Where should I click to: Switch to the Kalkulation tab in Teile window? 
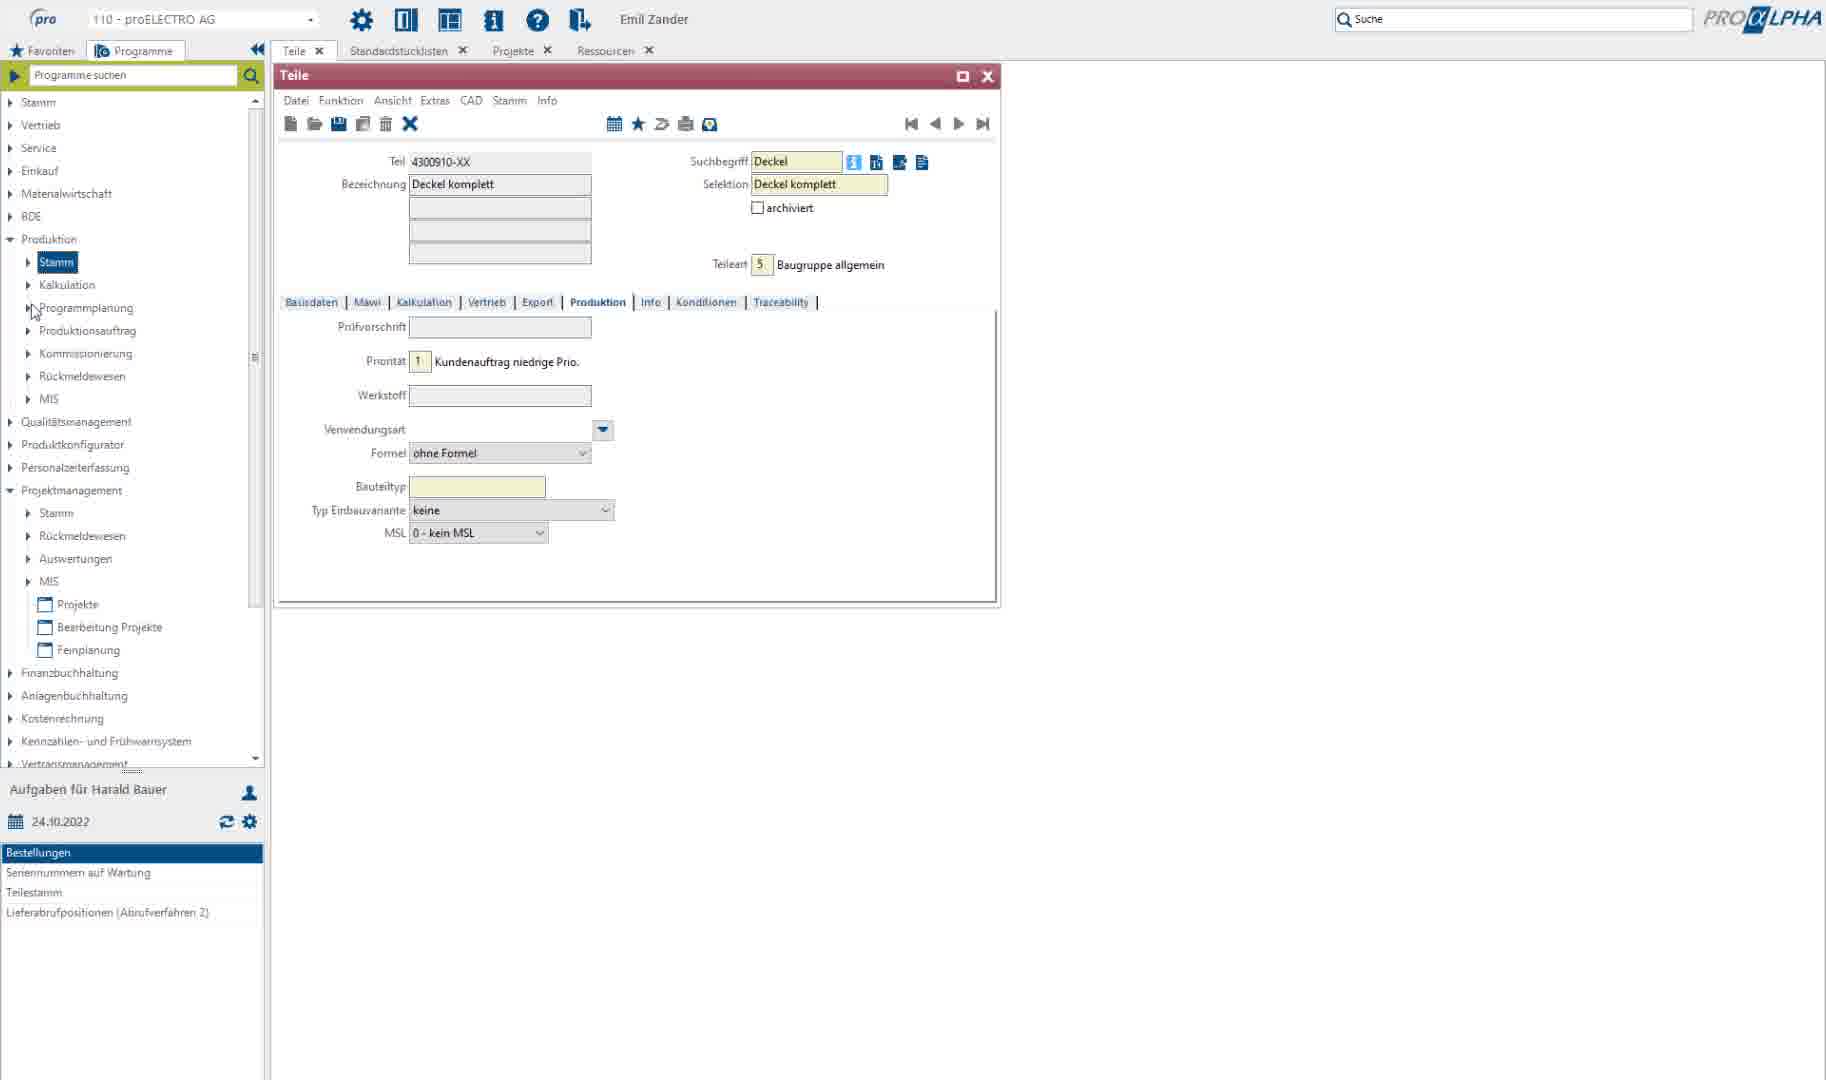coord(424,302)
